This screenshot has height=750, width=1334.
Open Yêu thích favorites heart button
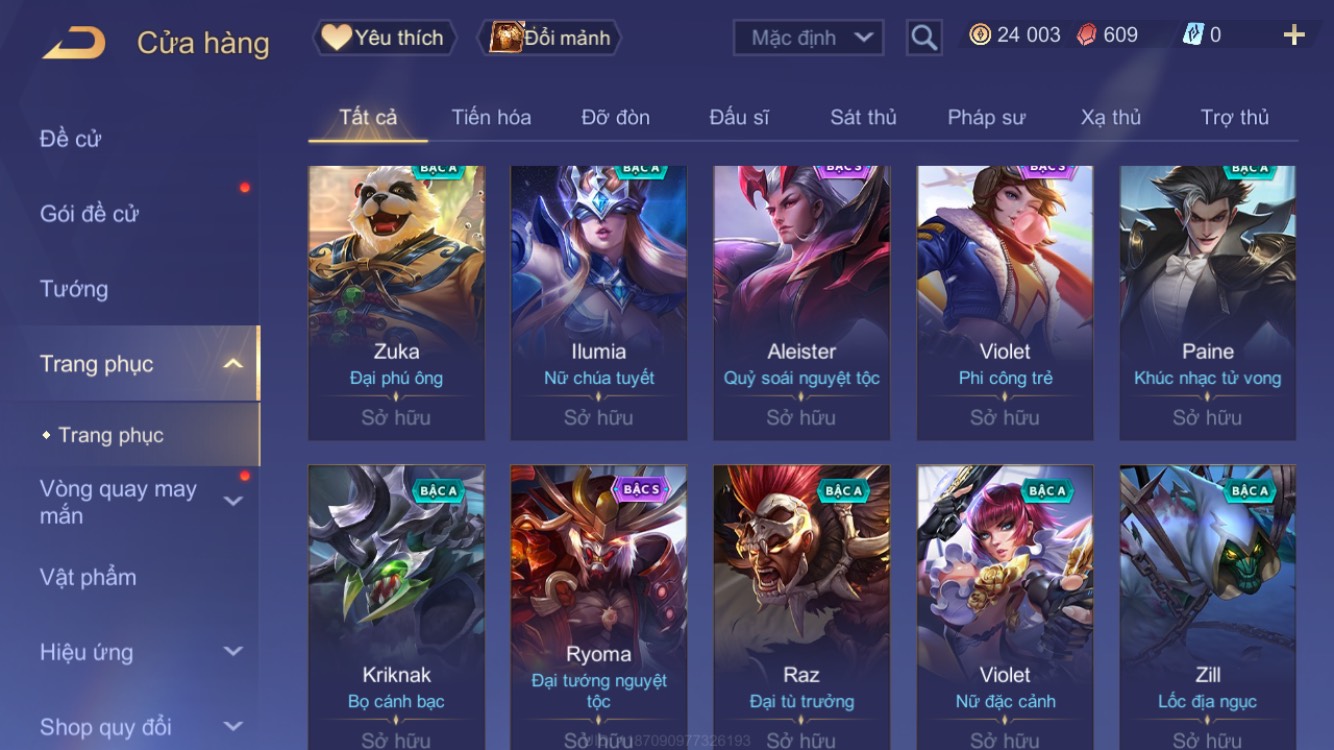coord(385,38)
